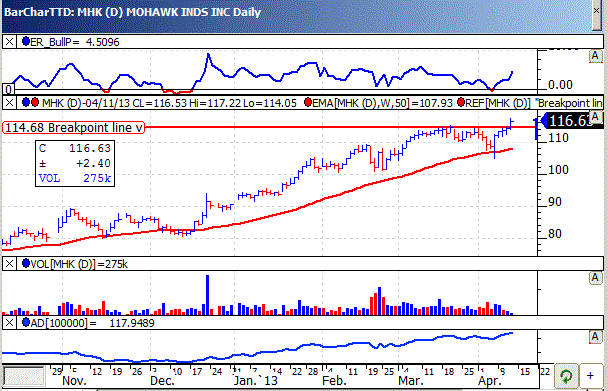
Task: Close the VOL[MHK (D)] volume pane
Action: [x=9, y=264]
